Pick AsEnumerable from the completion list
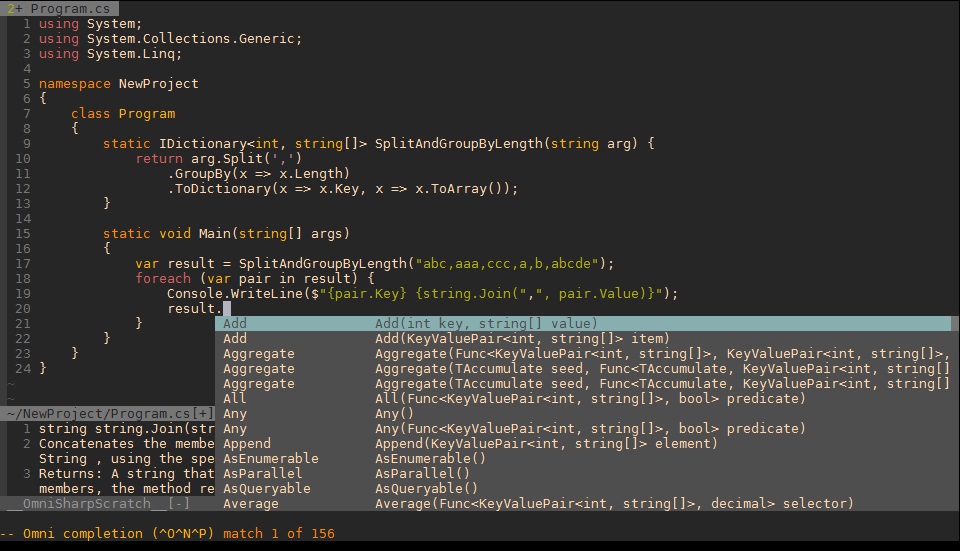Image resolution: width=960 pixels, height=551 pixels. [x=270, y=458]
